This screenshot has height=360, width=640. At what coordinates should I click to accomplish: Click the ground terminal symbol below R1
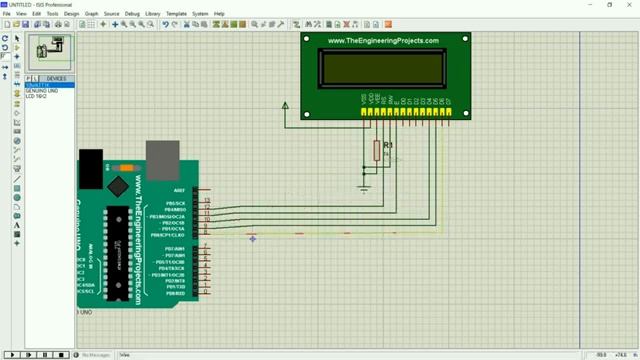click(x=364, y=189)
